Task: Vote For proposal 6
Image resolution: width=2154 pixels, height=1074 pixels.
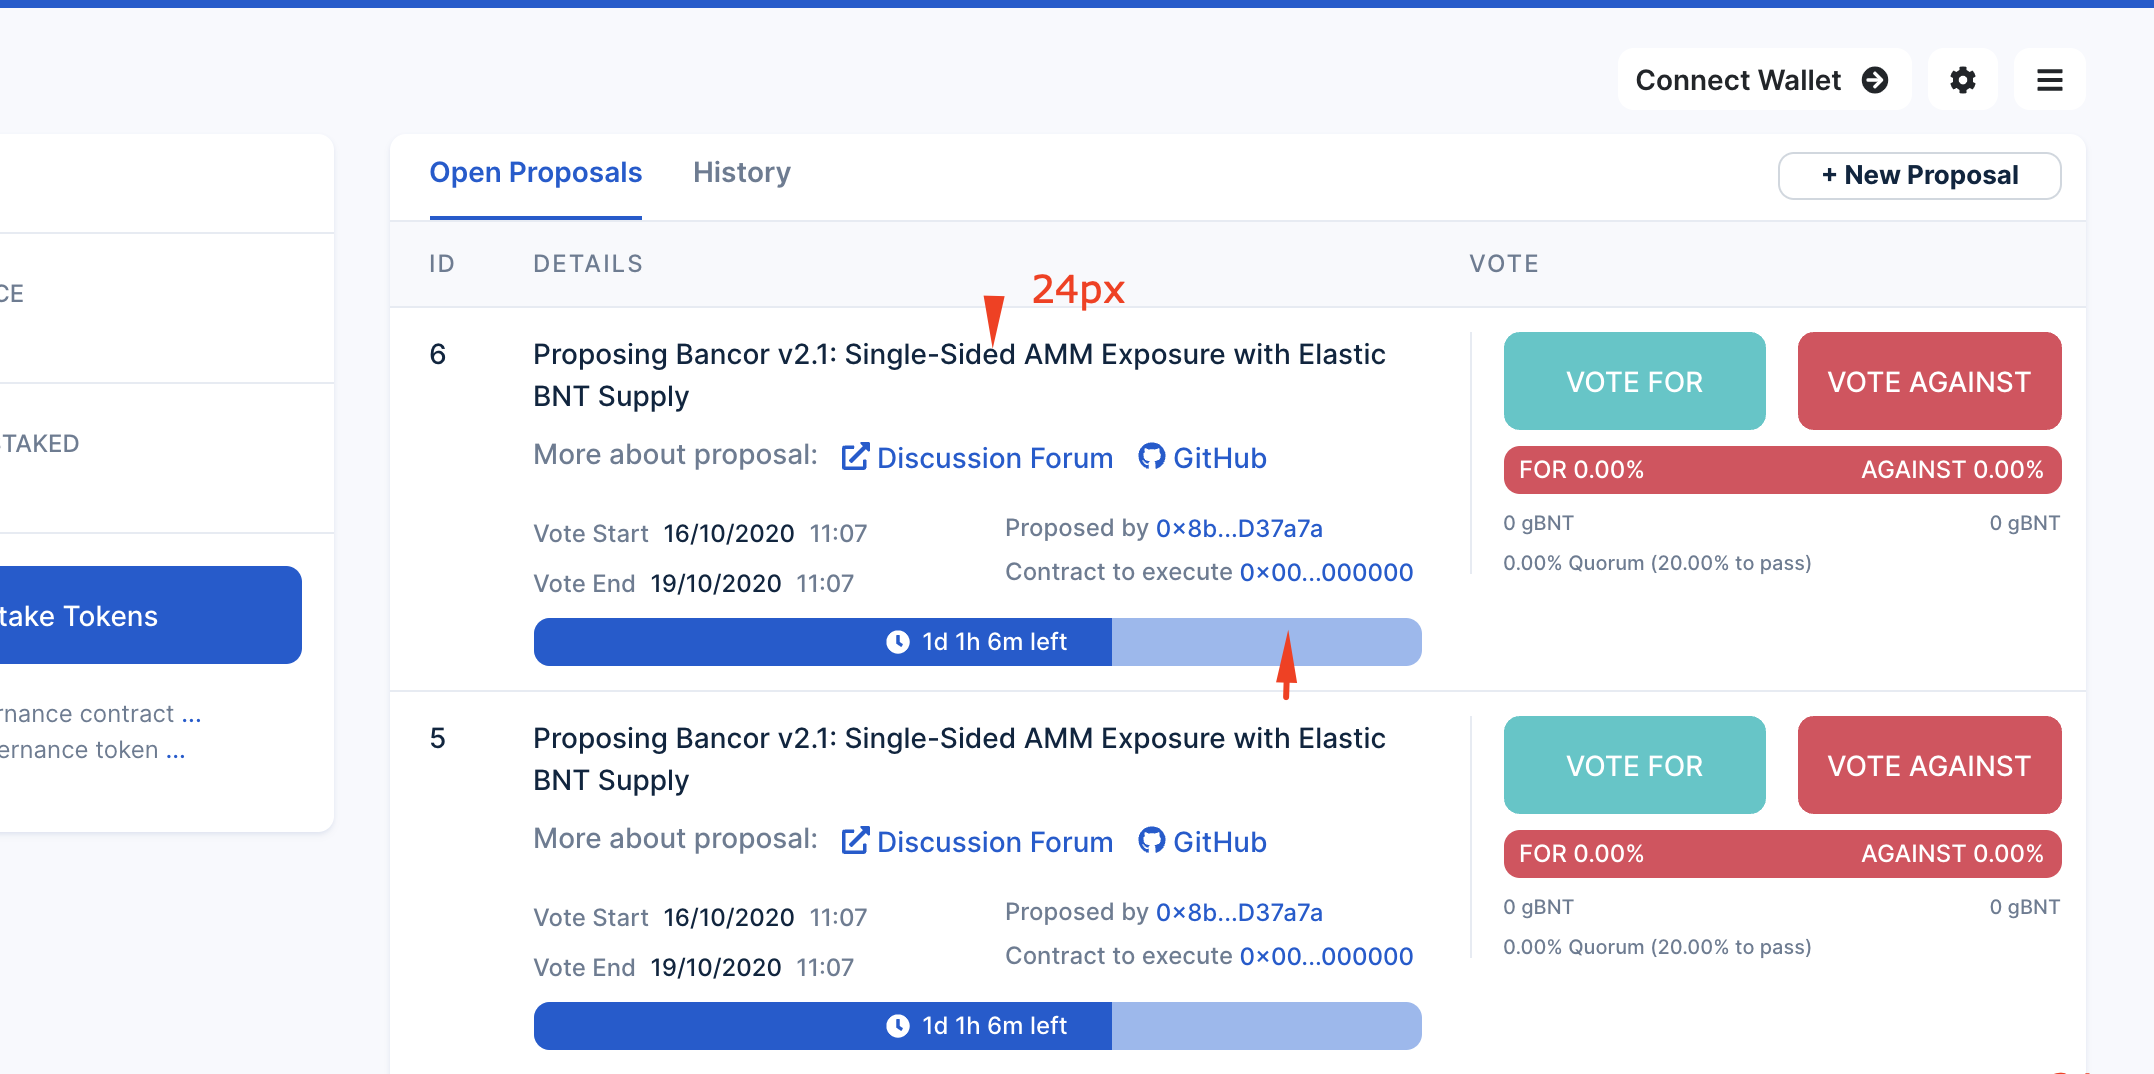Action: tap(1634, 381)
